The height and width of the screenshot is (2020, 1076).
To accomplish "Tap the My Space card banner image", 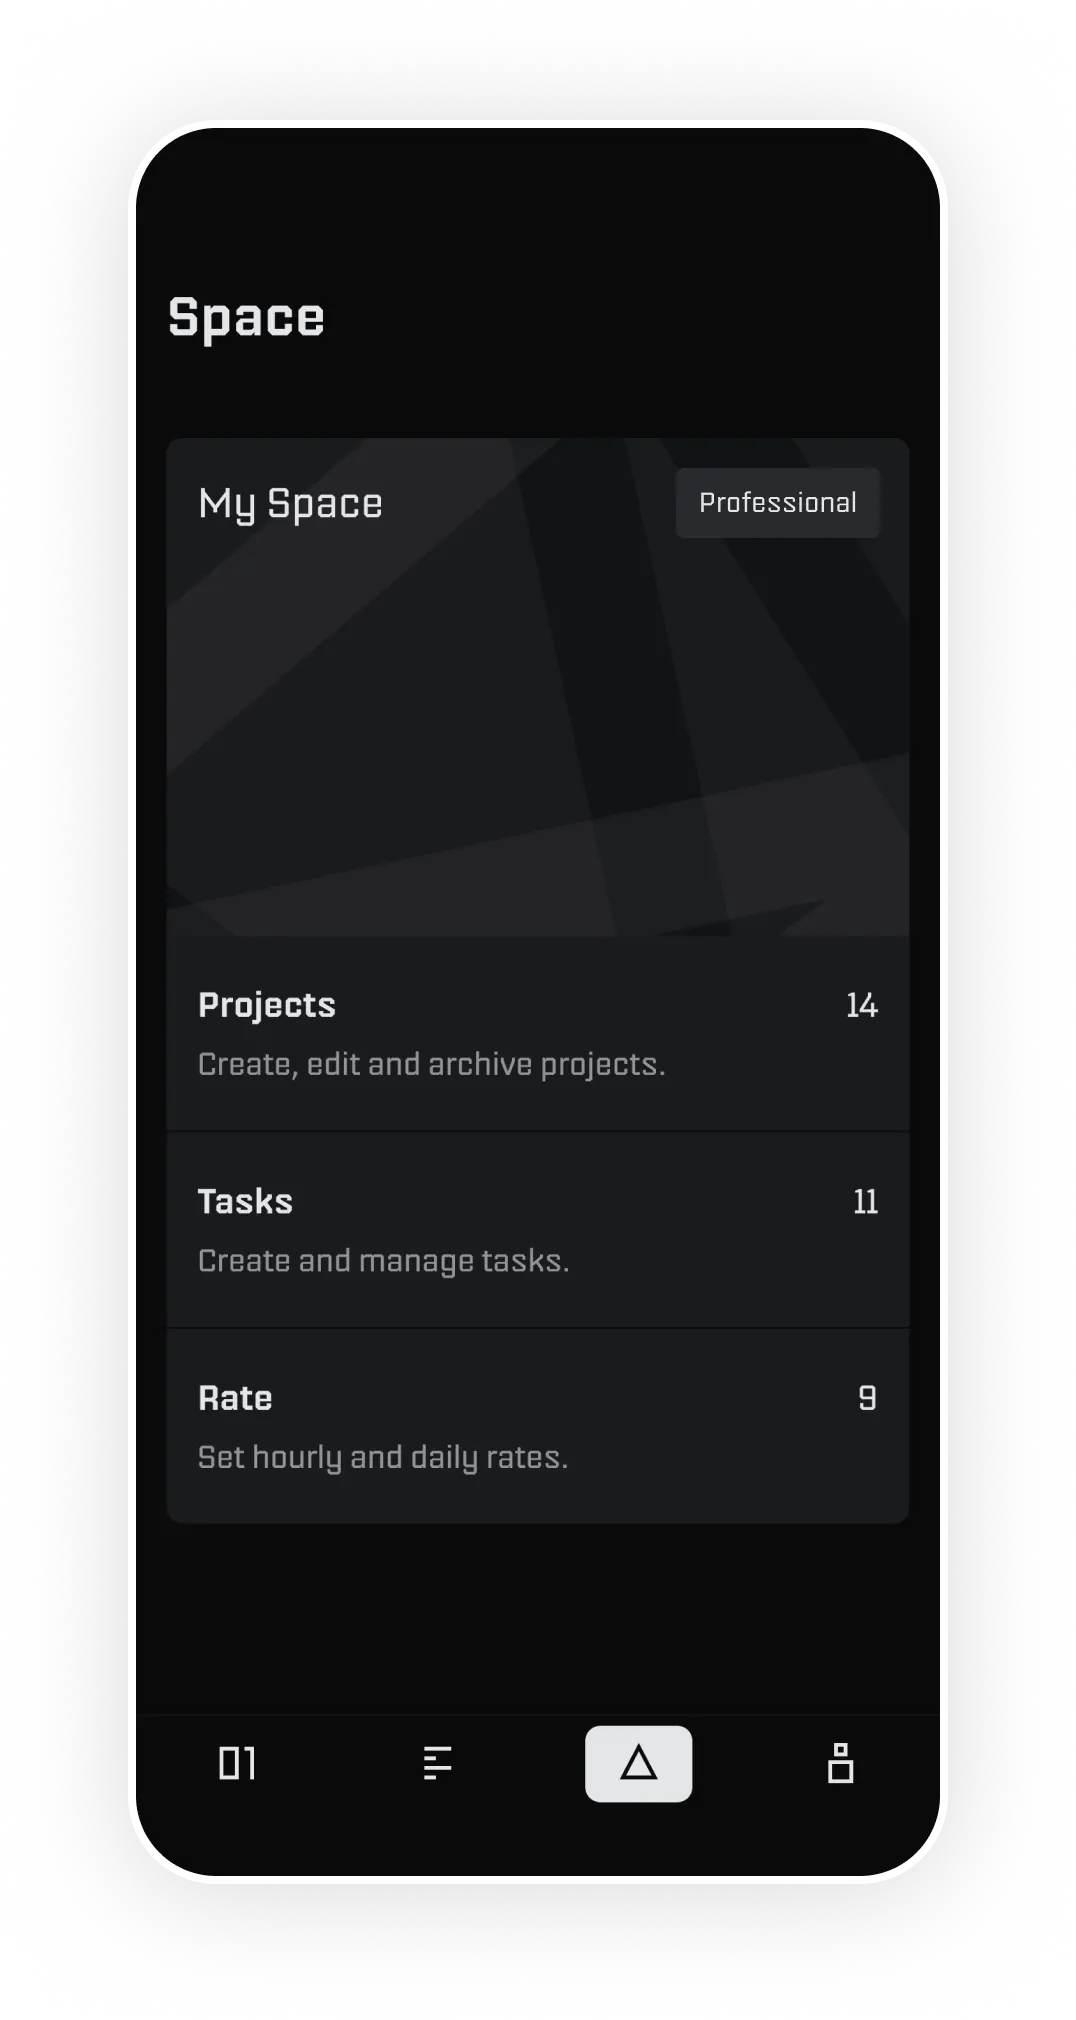I will click(x=538, y=687).
